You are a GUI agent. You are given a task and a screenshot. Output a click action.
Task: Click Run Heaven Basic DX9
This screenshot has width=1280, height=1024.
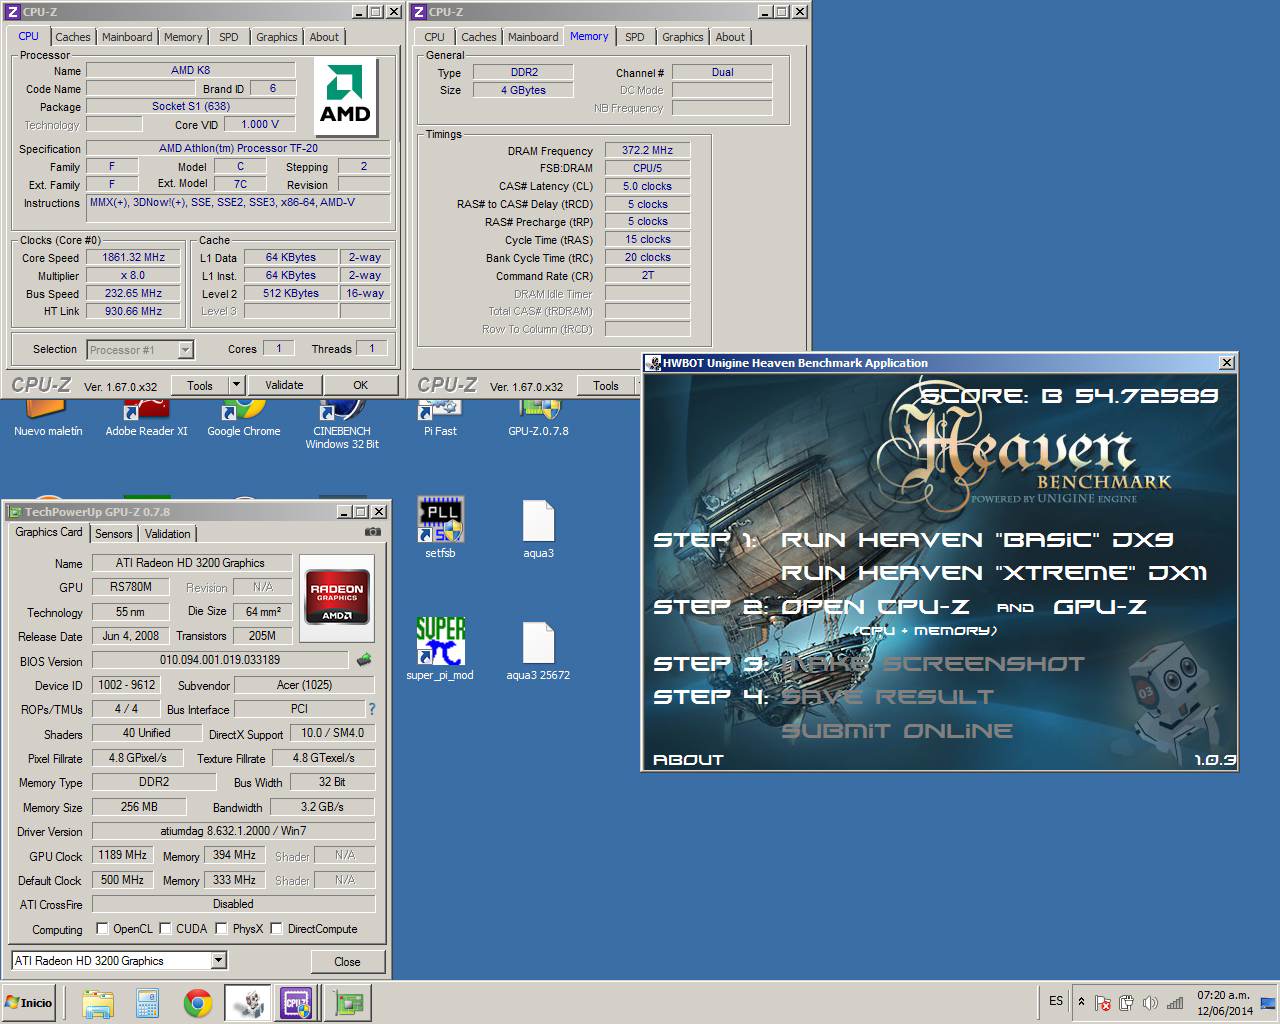coord(977,540)
